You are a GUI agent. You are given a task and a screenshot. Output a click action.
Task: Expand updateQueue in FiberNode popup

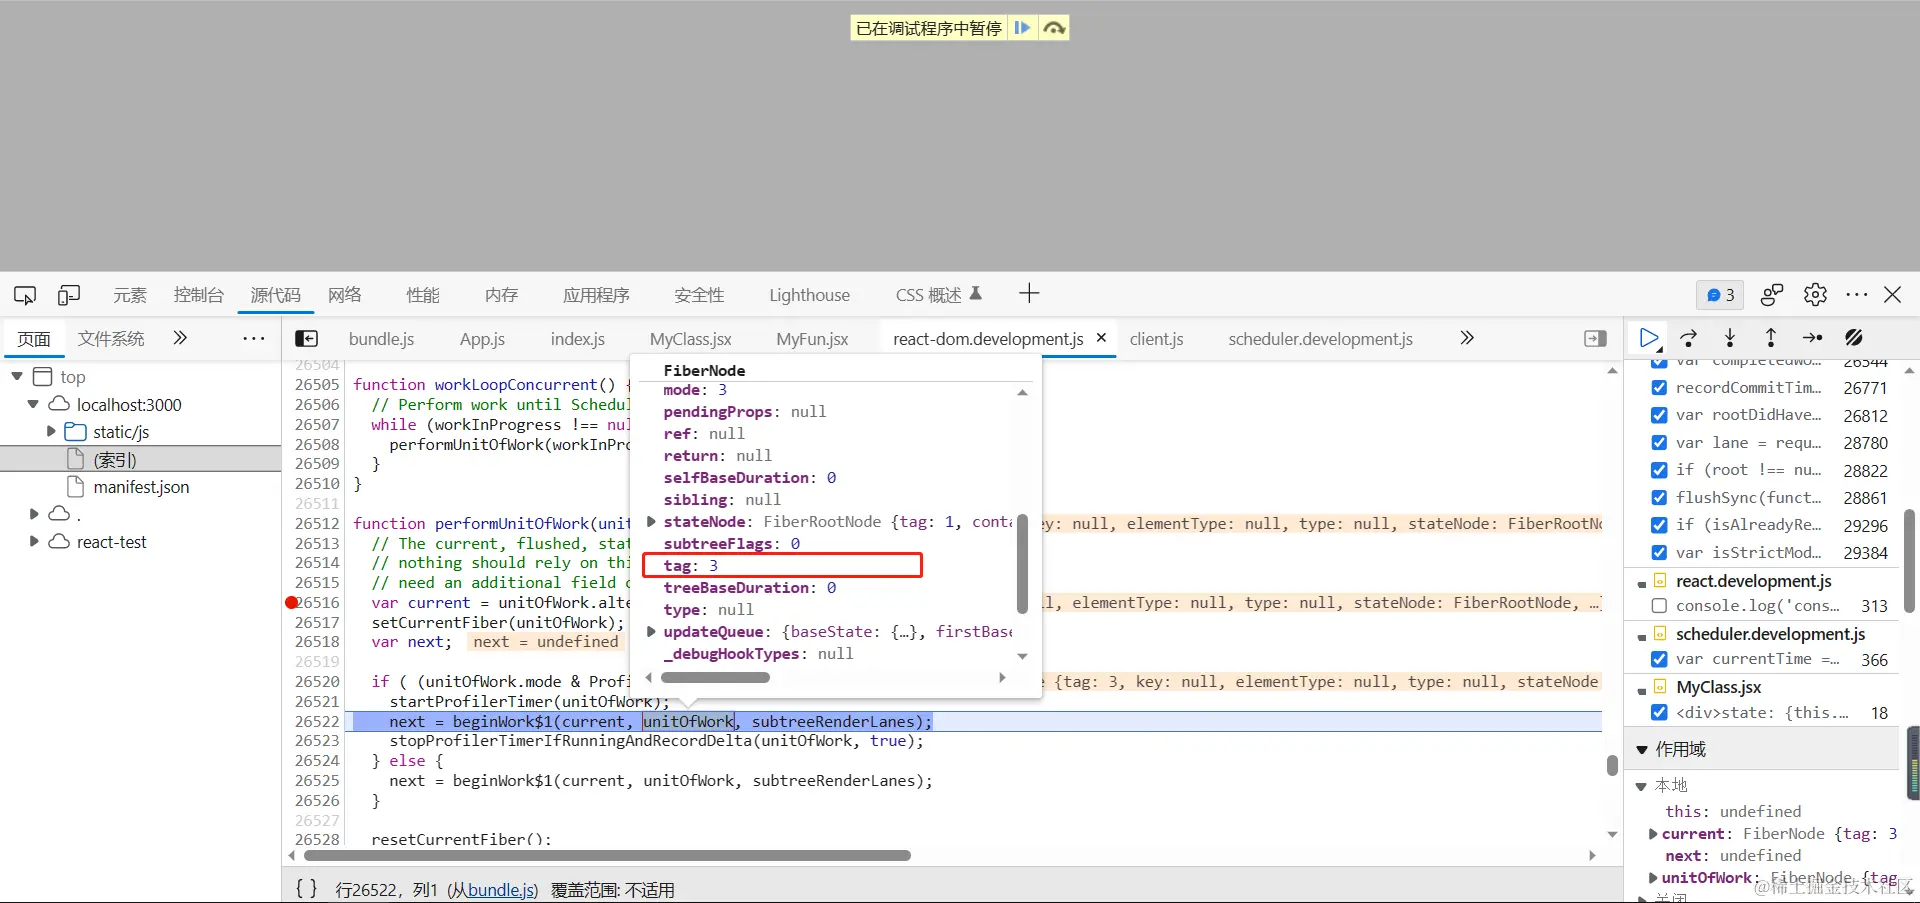point(651,632)
